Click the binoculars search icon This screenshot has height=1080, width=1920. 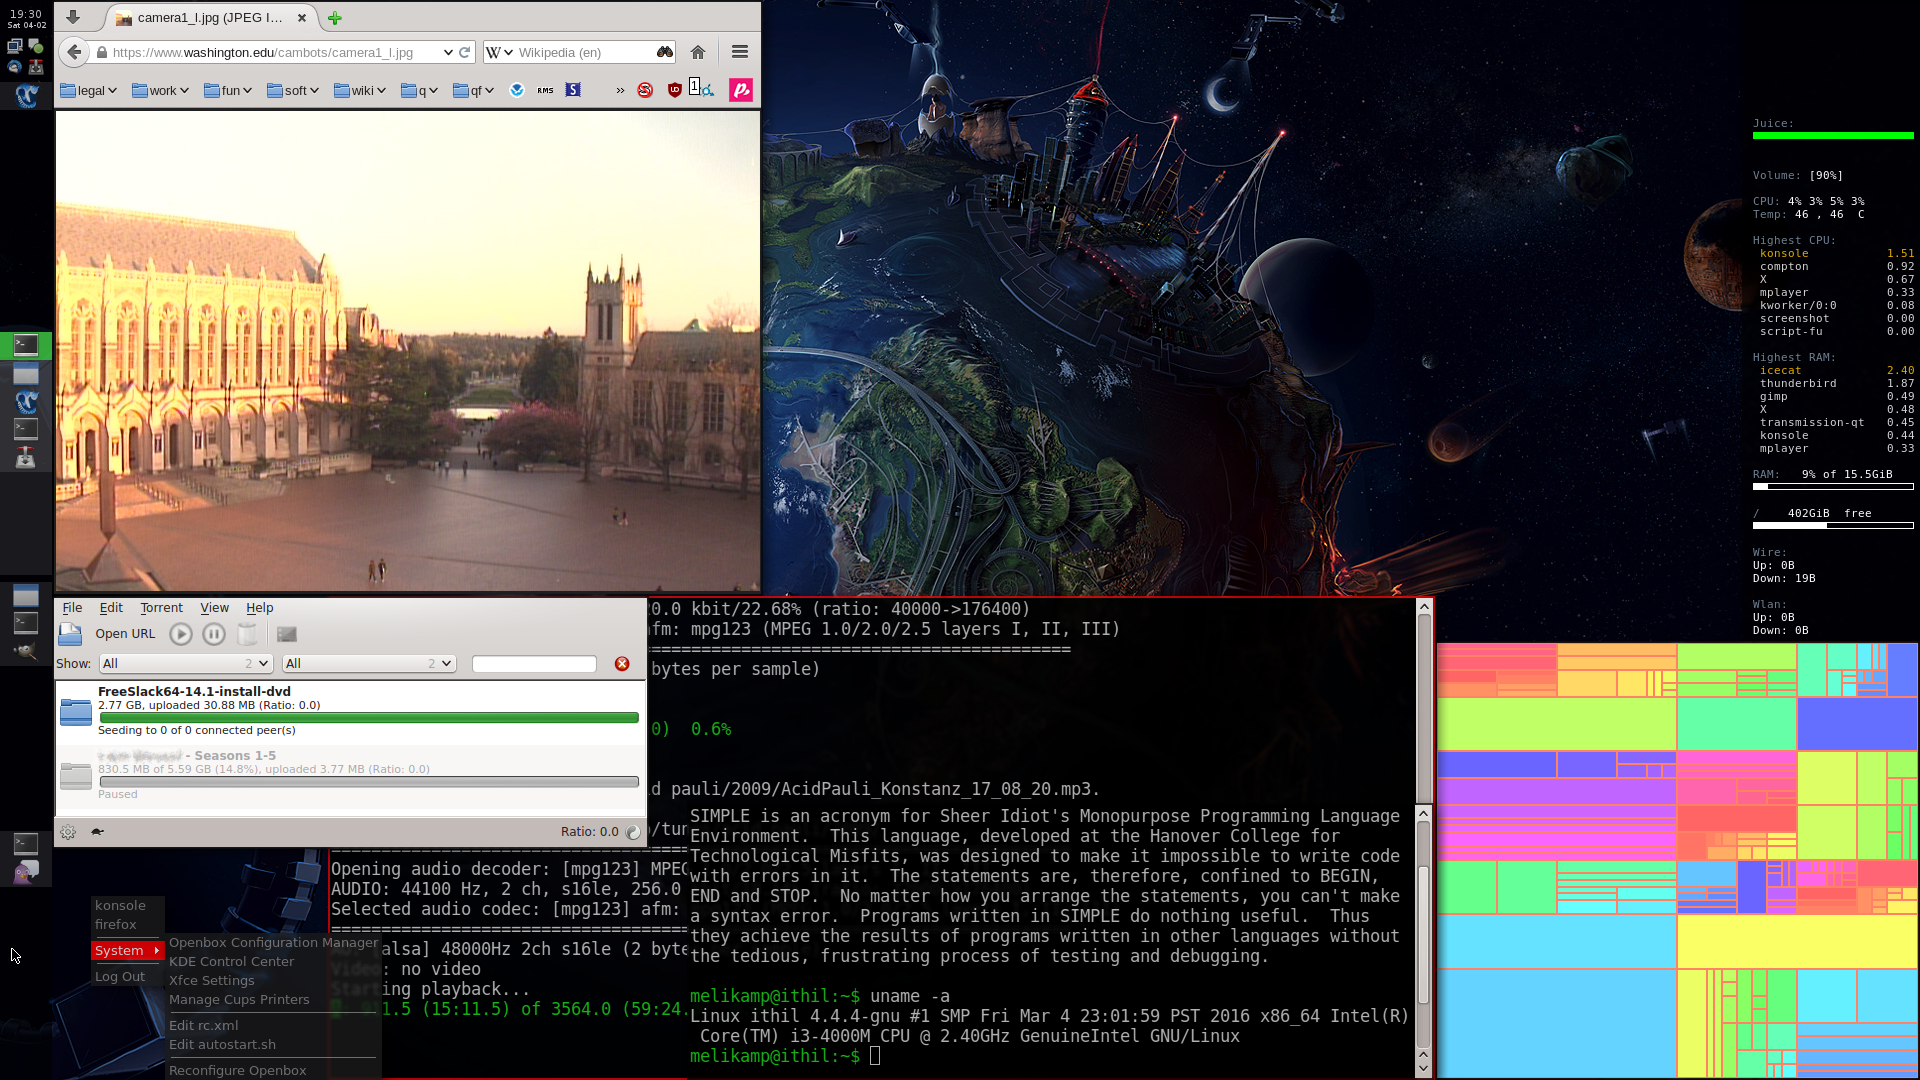point(665,52)
